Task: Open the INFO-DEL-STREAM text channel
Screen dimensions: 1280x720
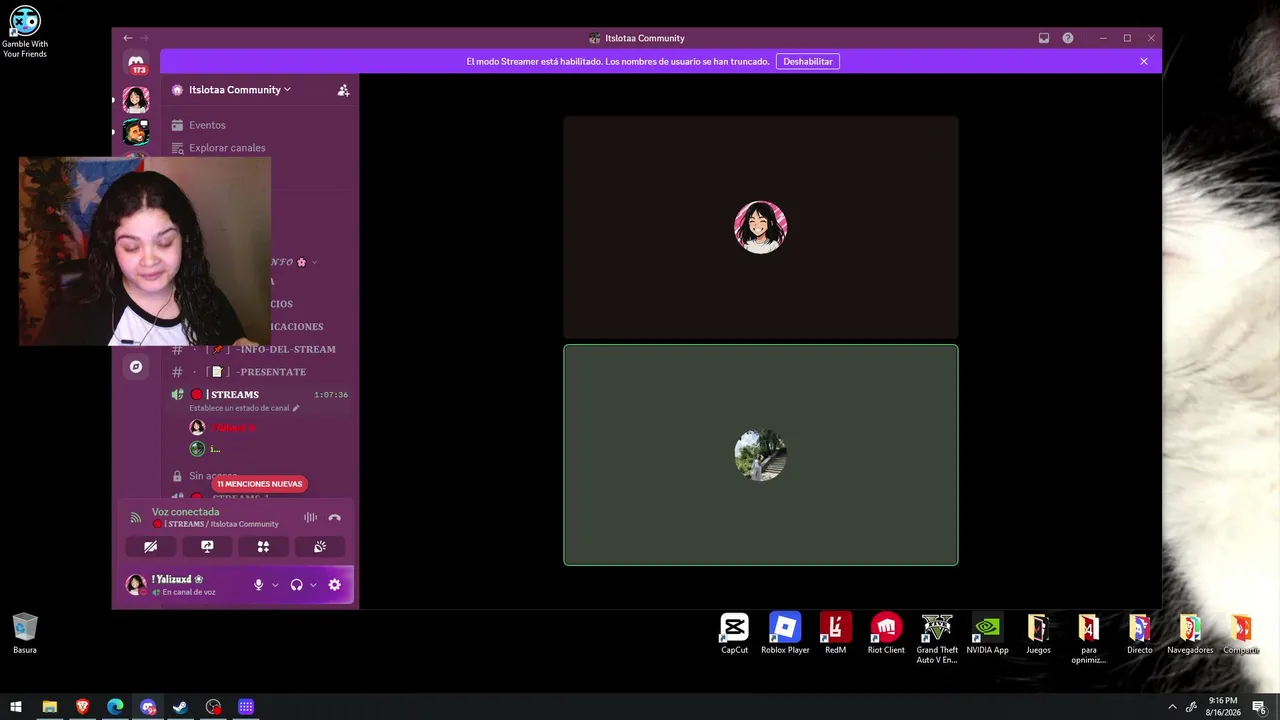Action: click(x=260, y=349)
